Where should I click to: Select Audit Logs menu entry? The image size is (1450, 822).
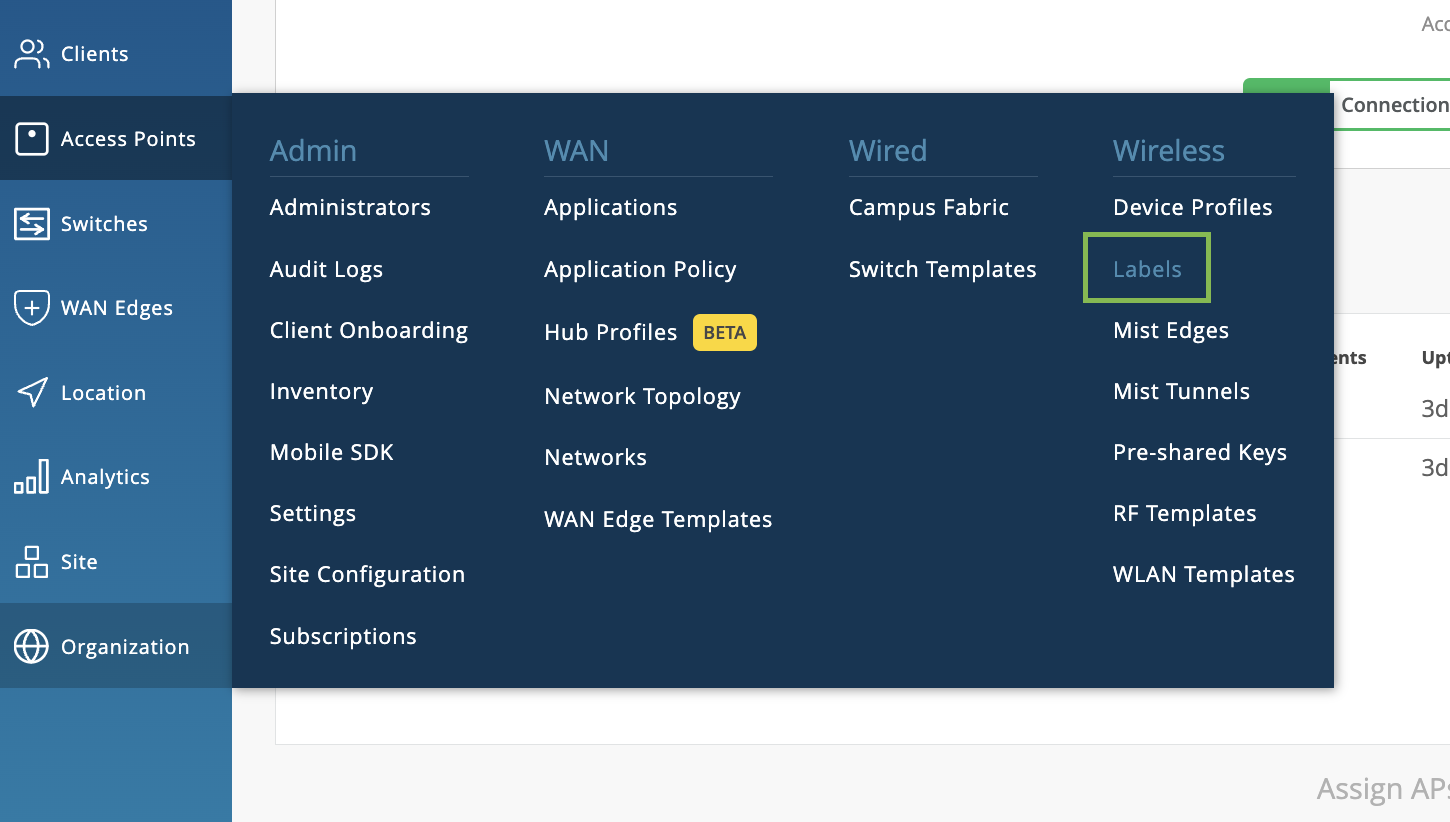pyautogui.click(x=326, y=269)
